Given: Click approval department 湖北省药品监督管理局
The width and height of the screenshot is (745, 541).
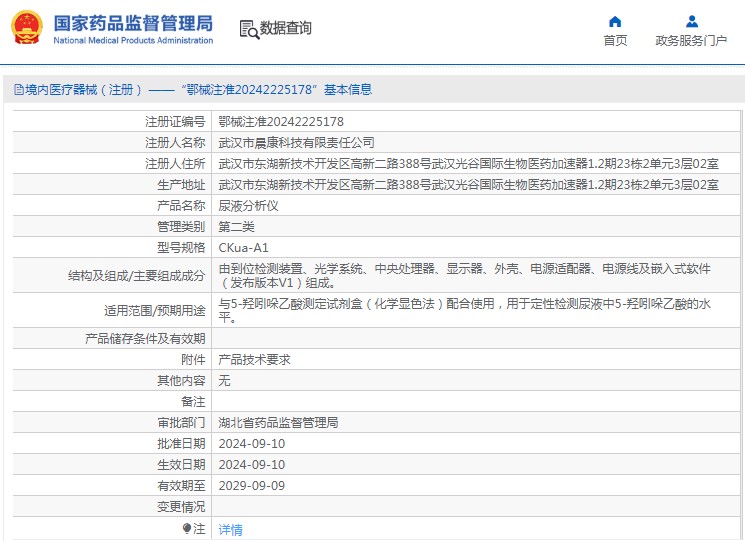Looking at the screenshot, I should (x=278, y=422).
